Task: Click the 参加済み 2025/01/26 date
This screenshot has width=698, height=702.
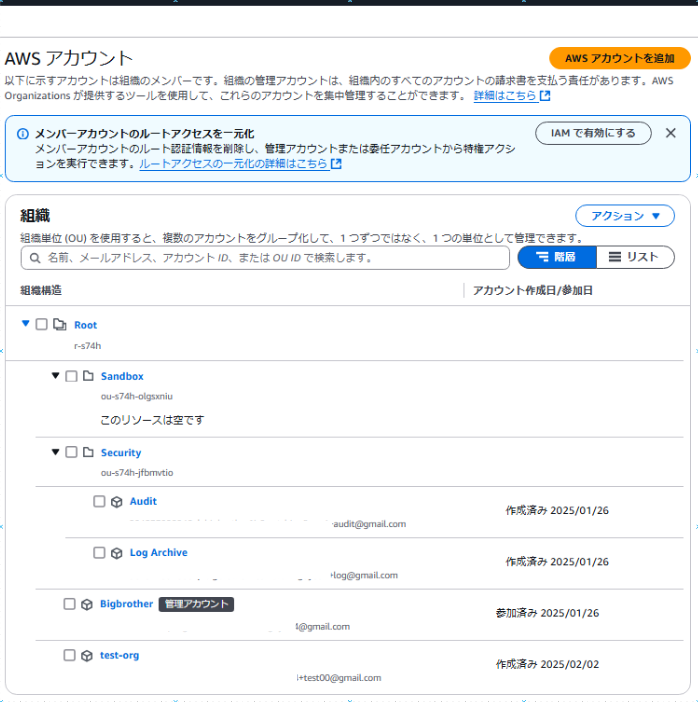Action: point(547,613)
